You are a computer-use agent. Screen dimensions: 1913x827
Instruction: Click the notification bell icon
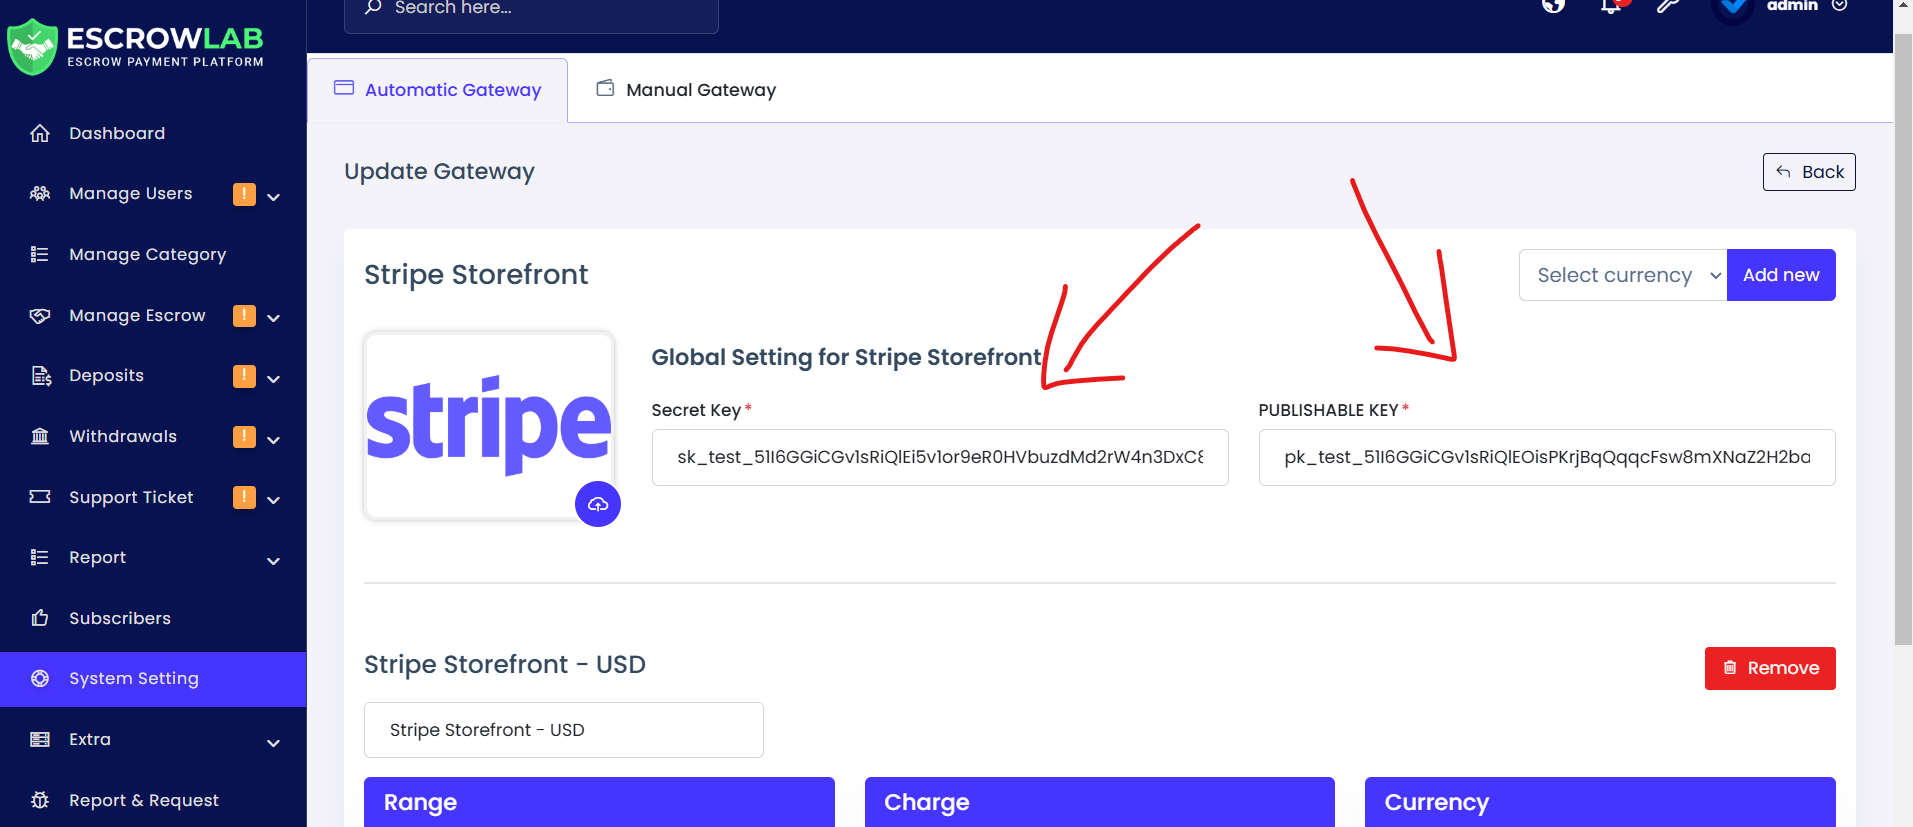[1611, 6]
